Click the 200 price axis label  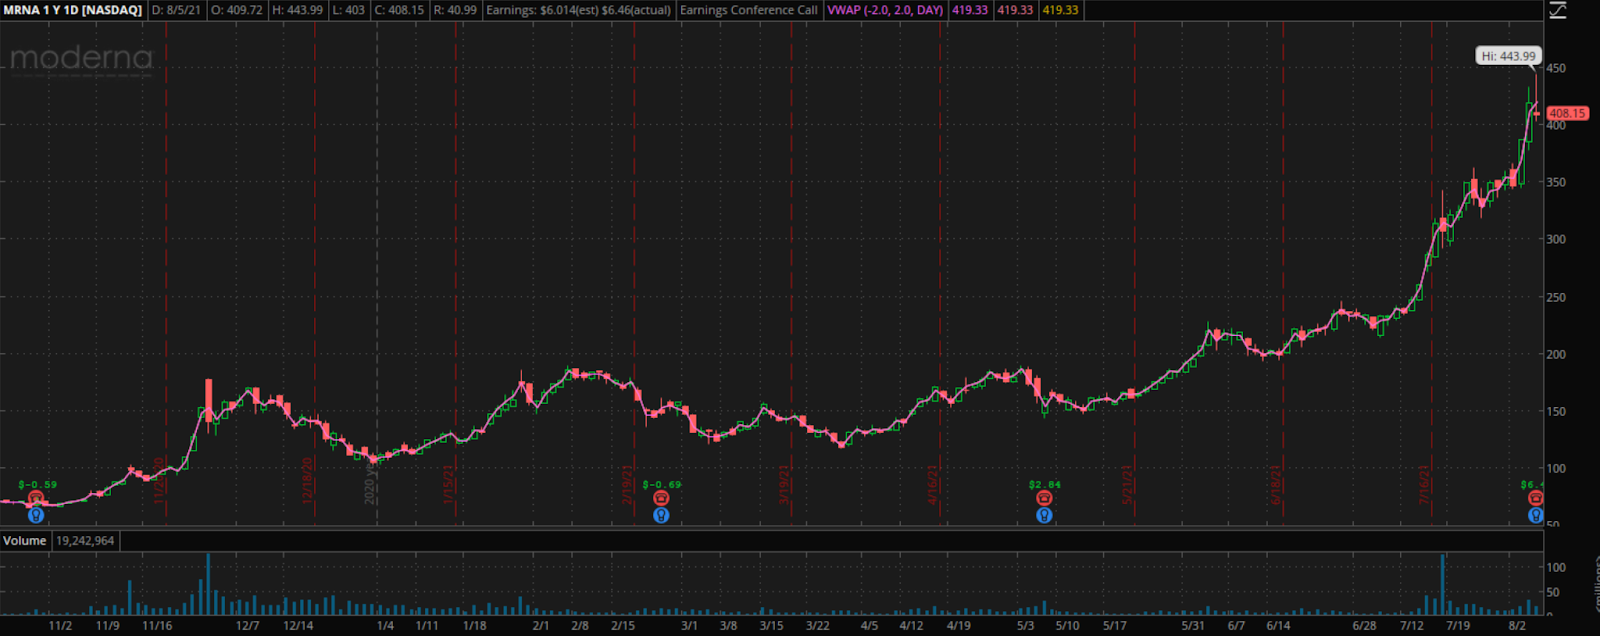click(1556, 355)
